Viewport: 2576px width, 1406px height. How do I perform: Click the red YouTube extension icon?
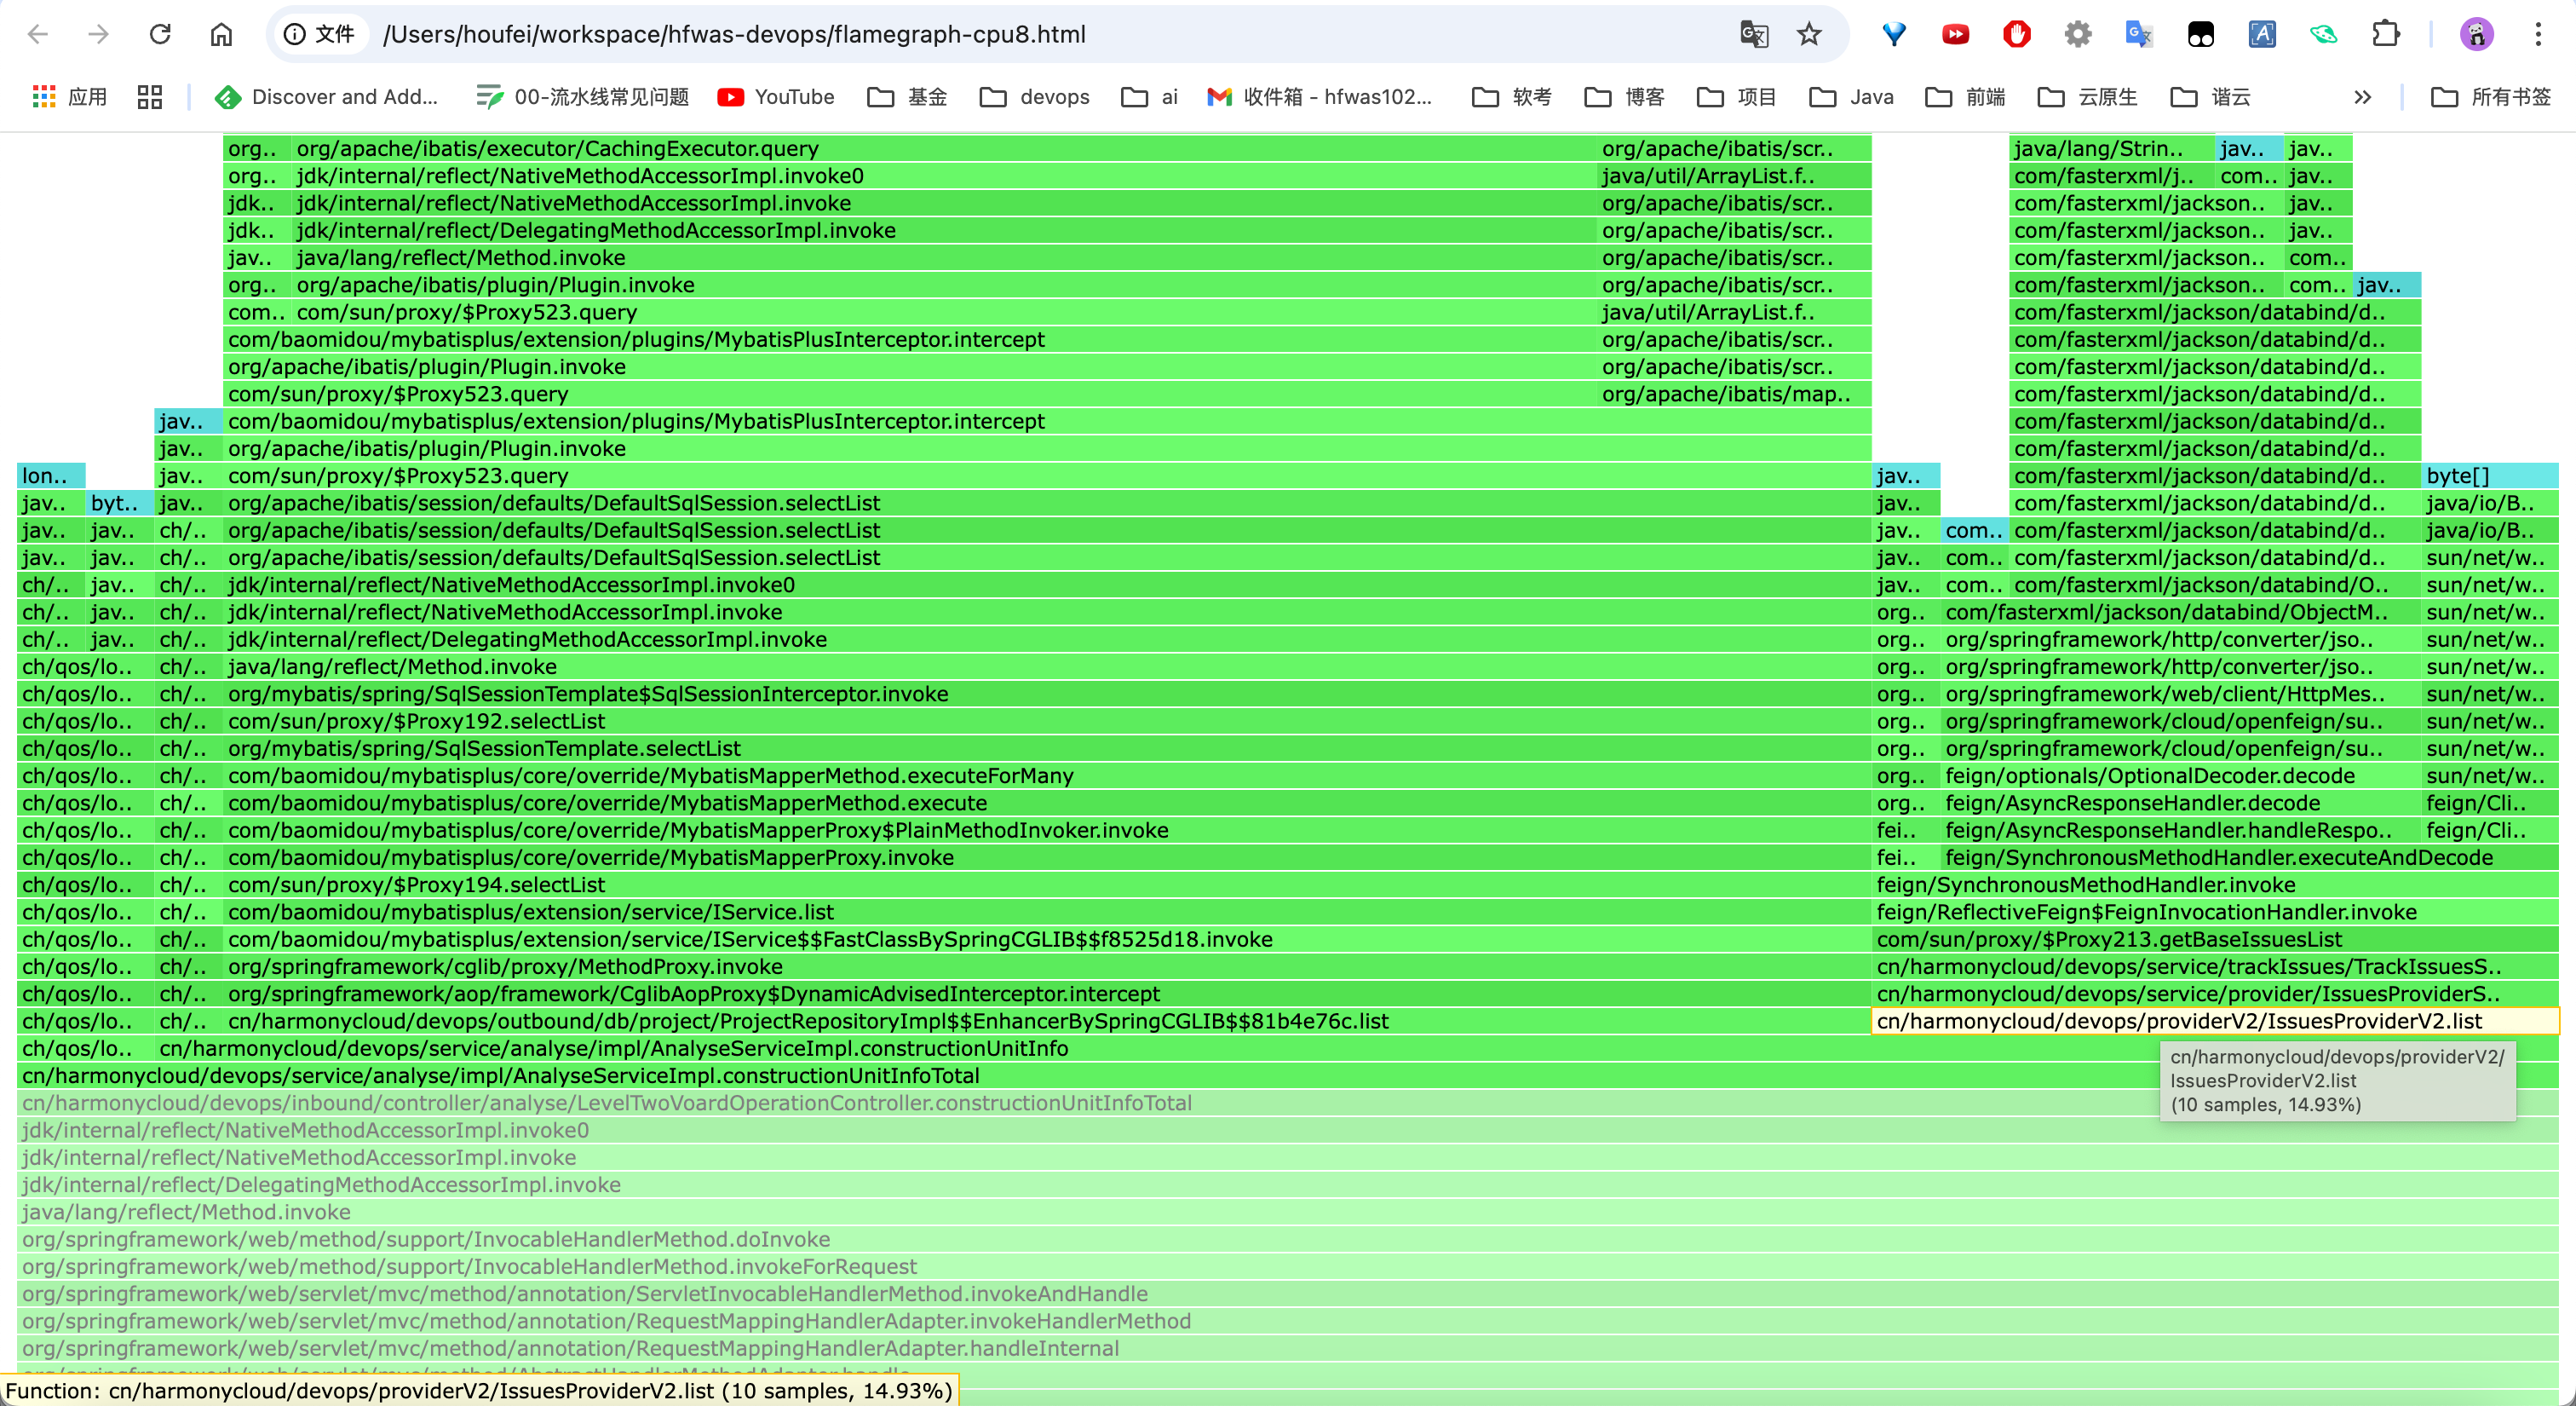tap(1955, 34)
